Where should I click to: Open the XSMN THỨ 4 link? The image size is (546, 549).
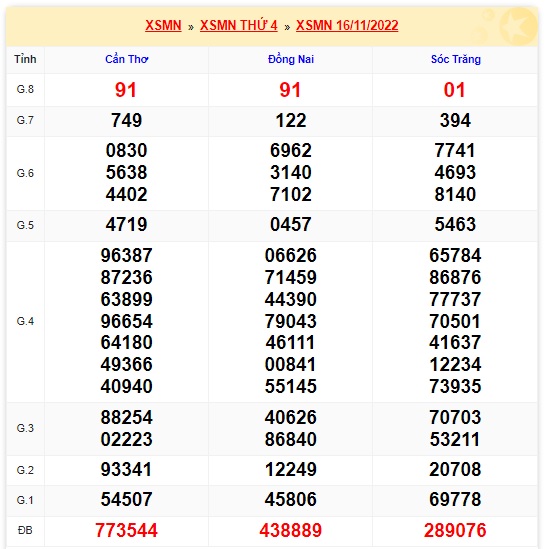point(239,26)
